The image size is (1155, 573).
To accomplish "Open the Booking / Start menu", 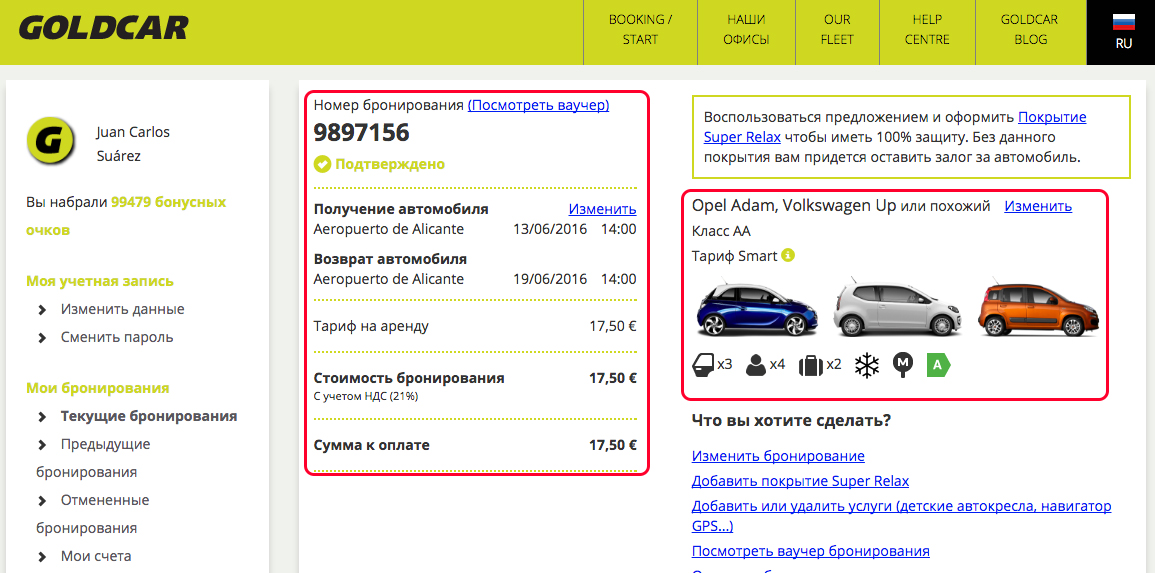I will click(x=640, y=30).
